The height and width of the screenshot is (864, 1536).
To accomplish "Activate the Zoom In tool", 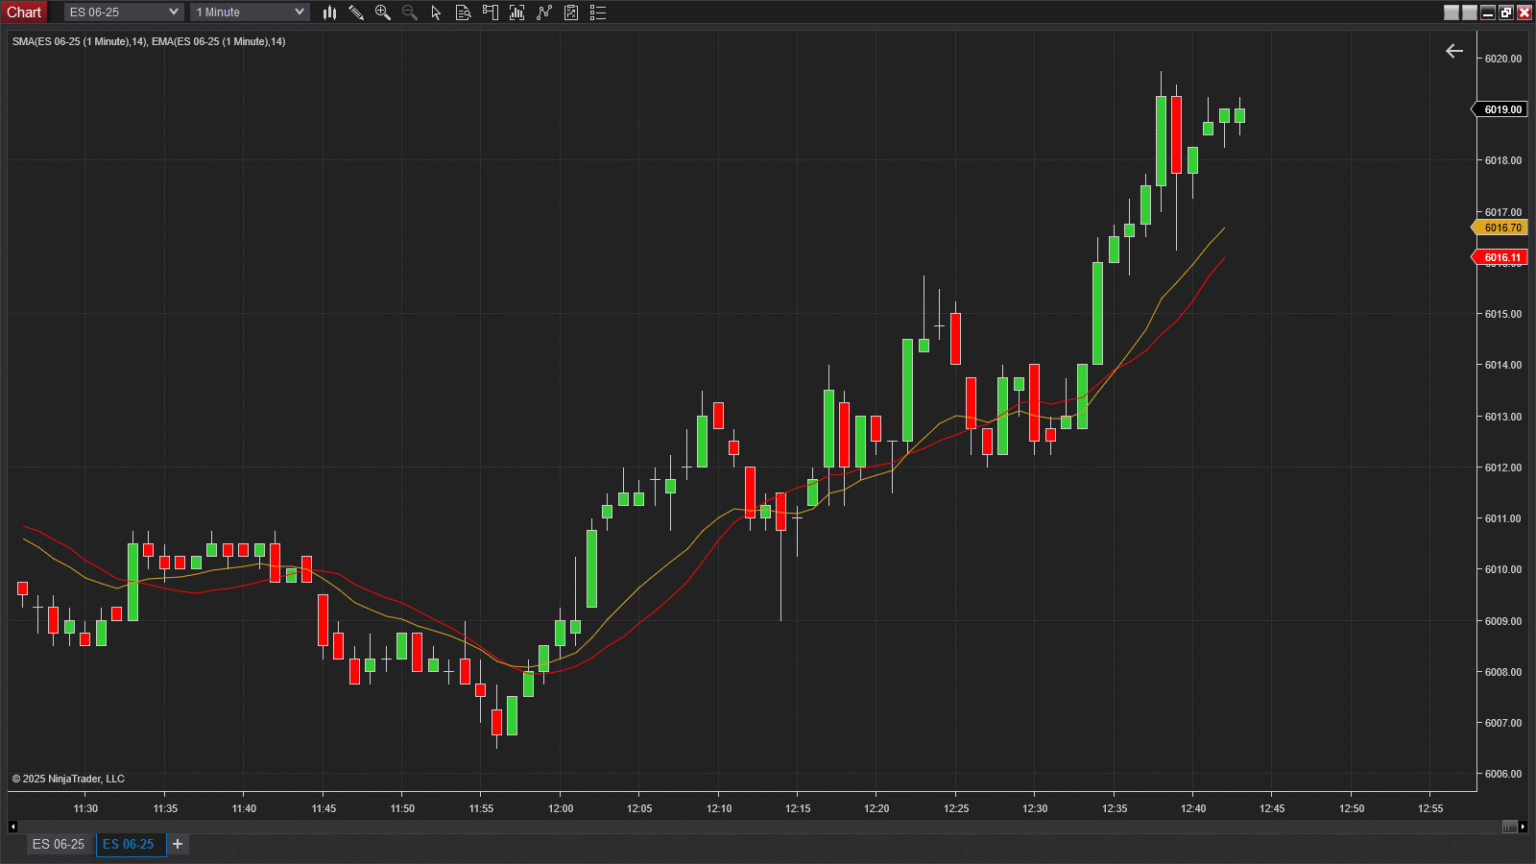I will (x=383, y=12).
